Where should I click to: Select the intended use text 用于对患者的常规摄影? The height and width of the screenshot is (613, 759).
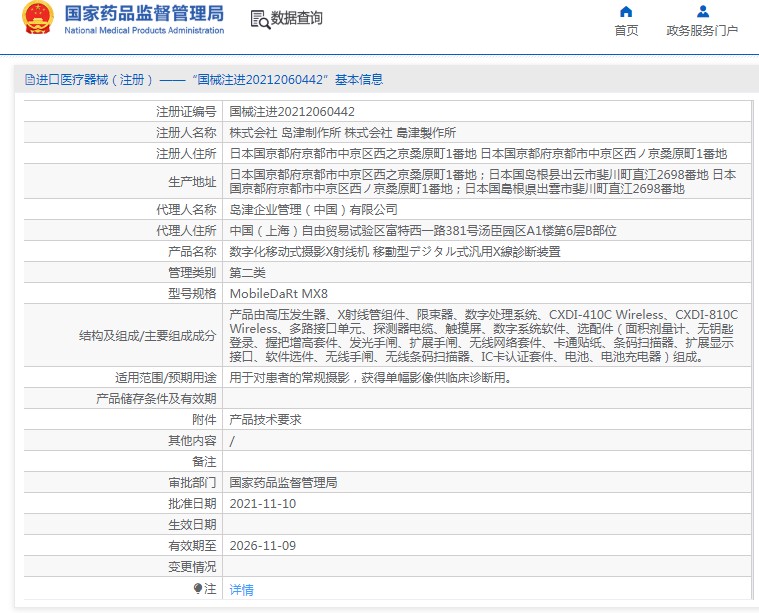click(370, 378)
